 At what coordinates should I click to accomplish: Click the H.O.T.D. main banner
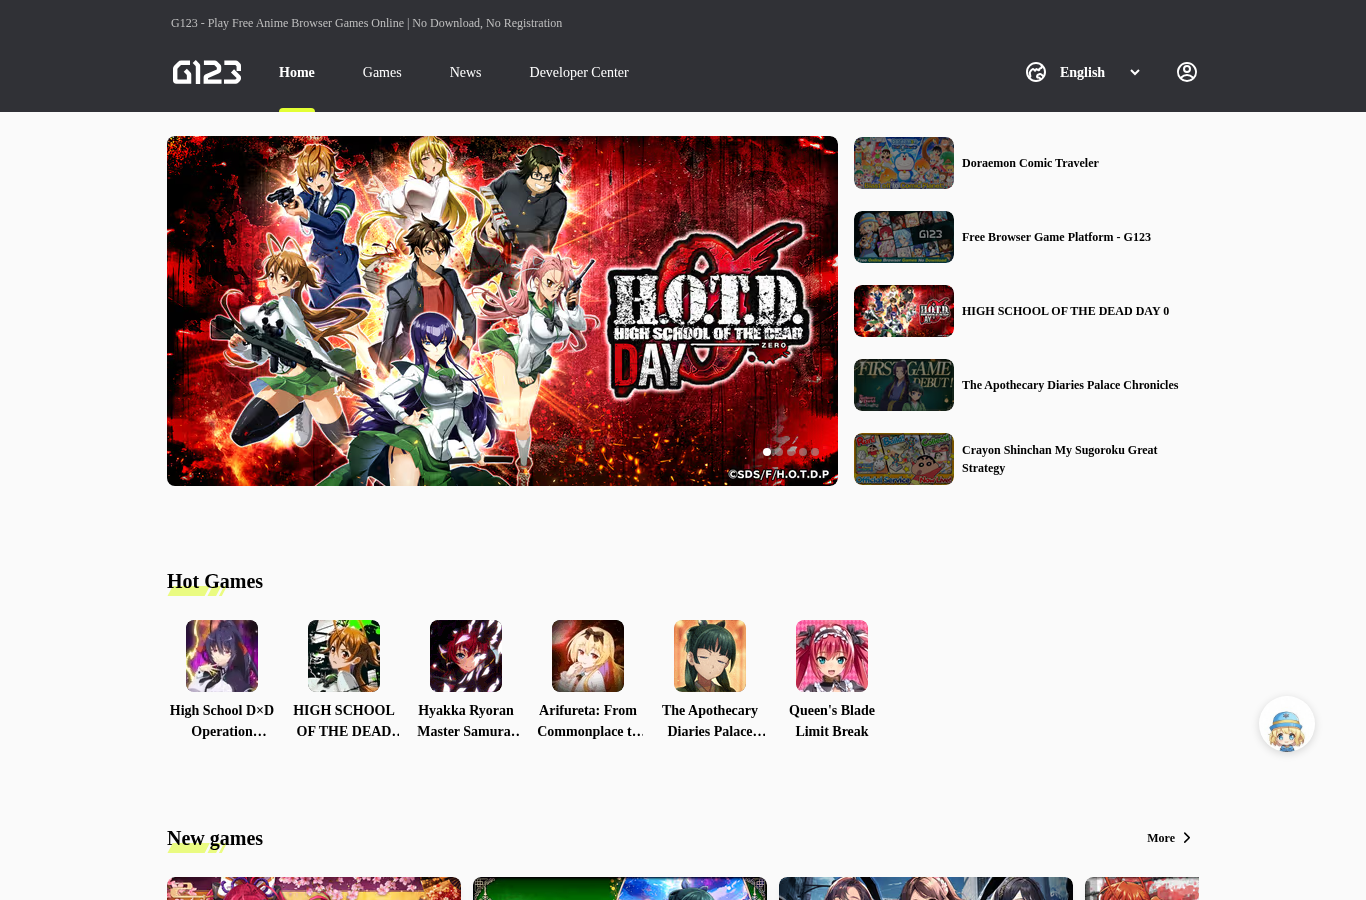[x=502, y=311]
